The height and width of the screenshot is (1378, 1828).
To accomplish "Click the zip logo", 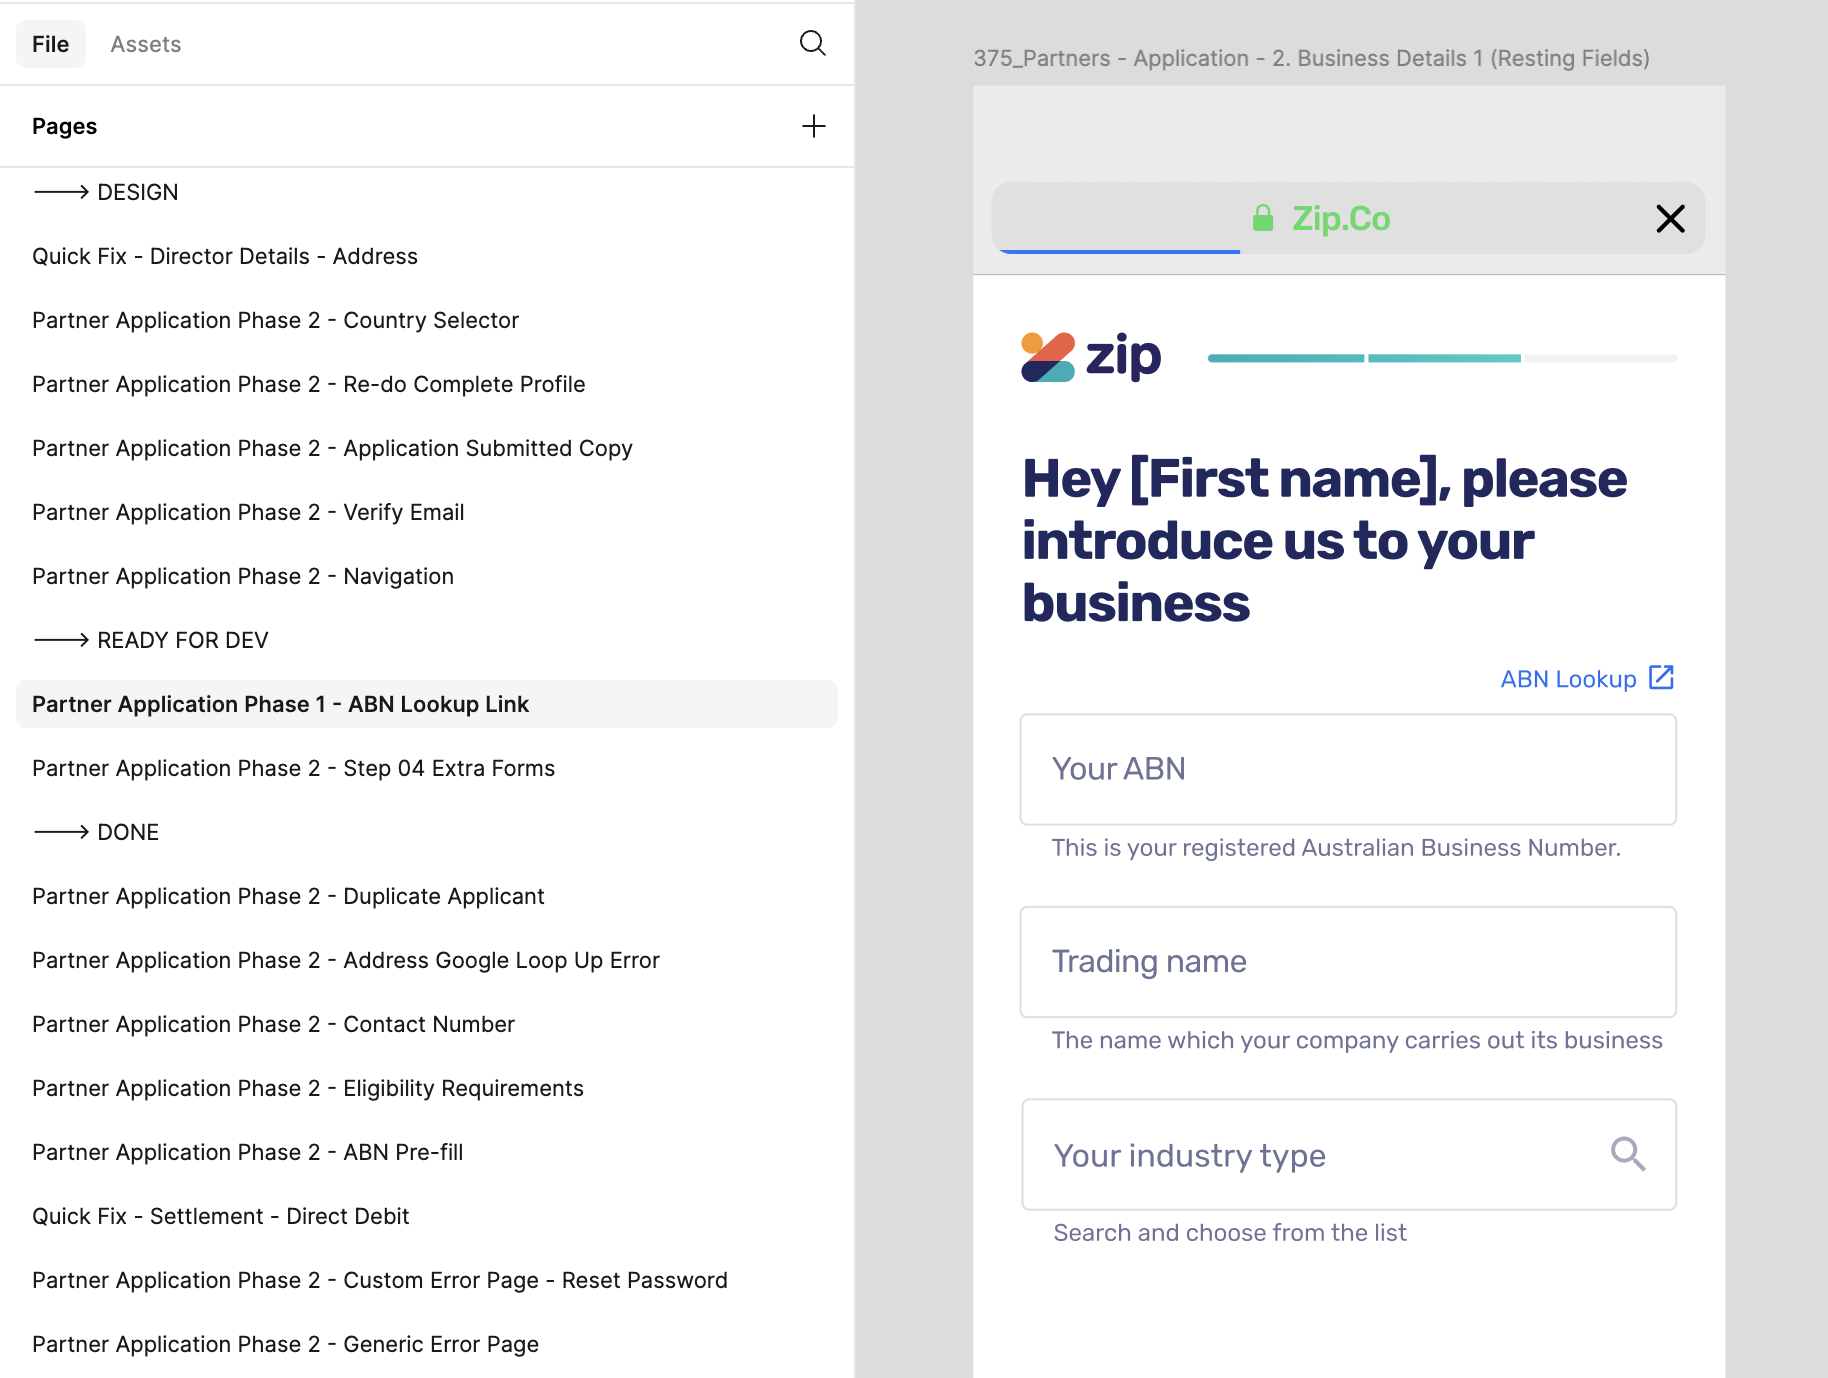I will (1091, 357).
